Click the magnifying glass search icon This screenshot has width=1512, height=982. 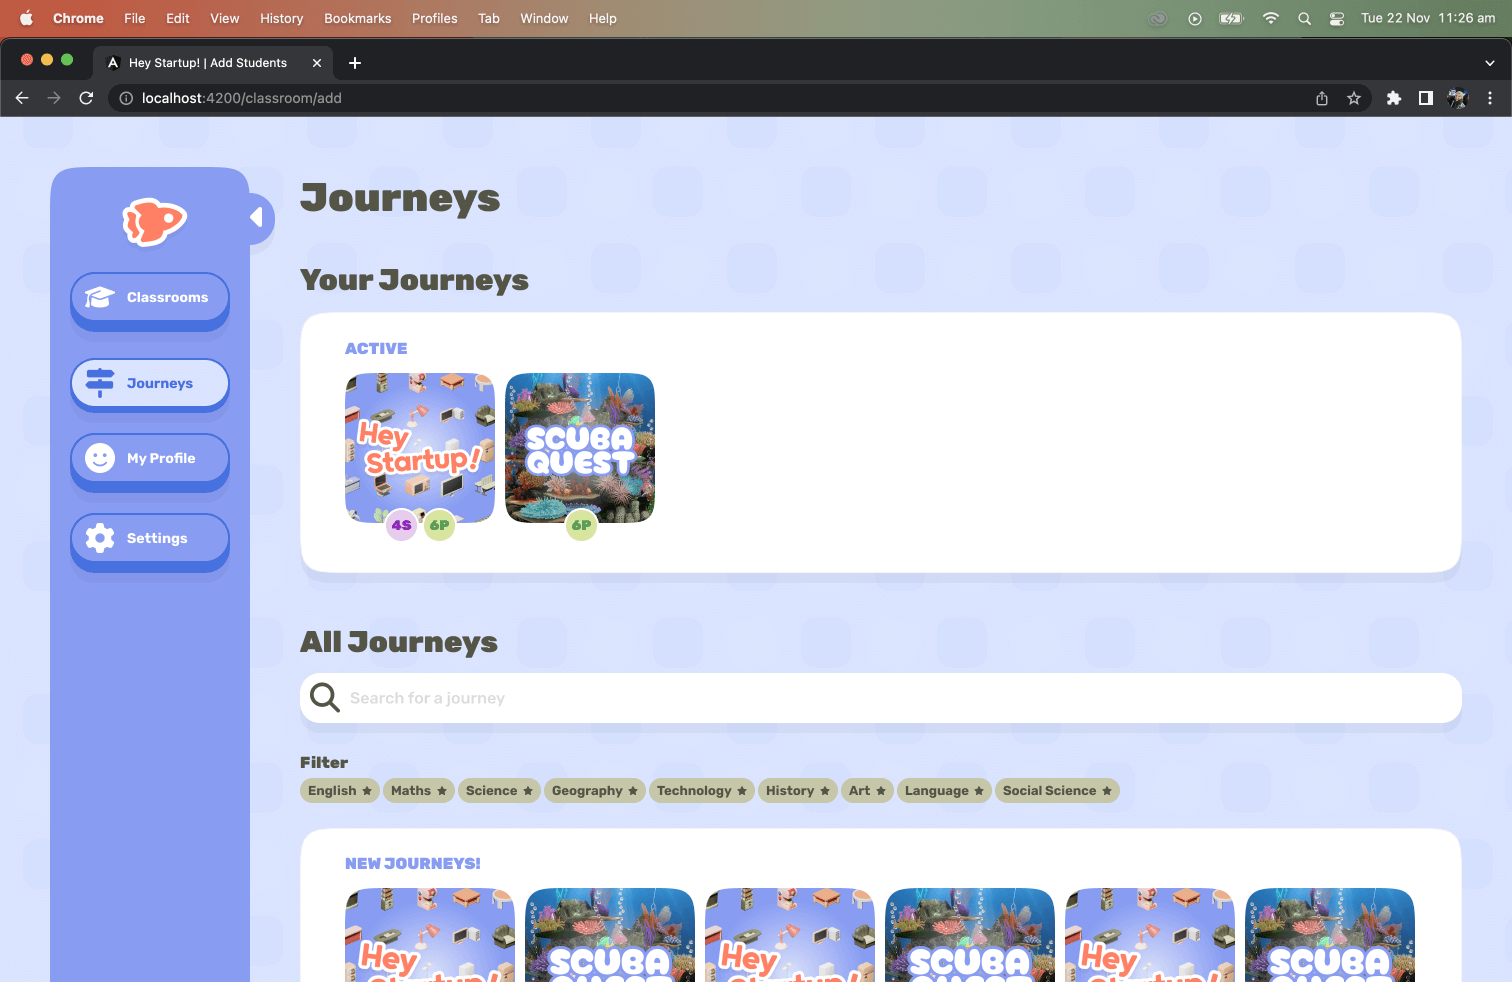tap(325, 697)
